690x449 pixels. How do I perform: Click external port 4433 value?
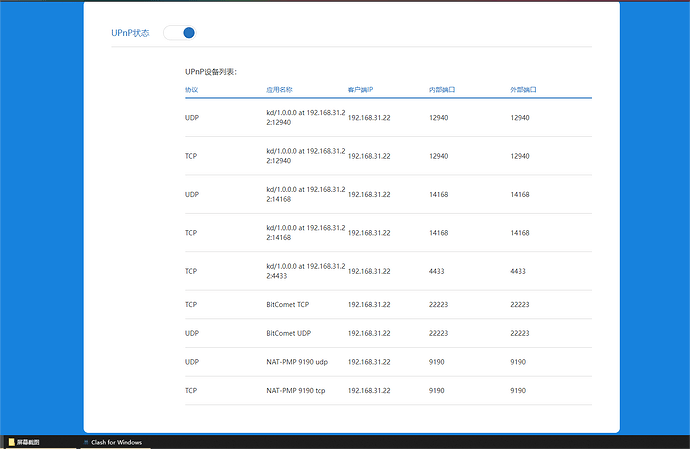[x=519, y=271]
